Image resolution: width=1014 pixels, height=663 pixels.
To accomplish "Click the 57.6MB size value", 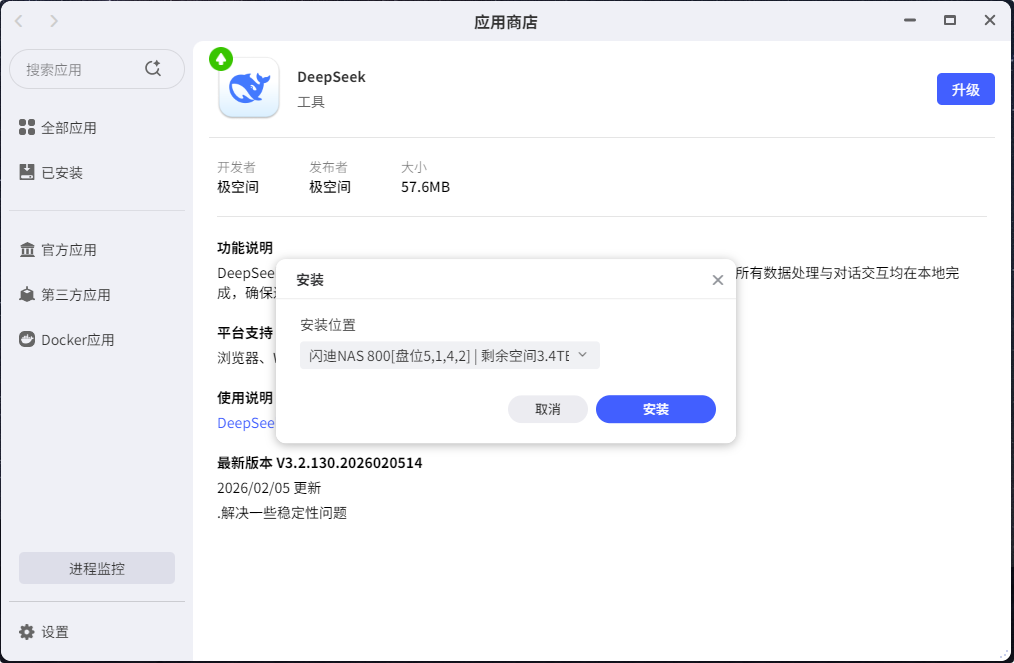I will (x=425, y=187).
